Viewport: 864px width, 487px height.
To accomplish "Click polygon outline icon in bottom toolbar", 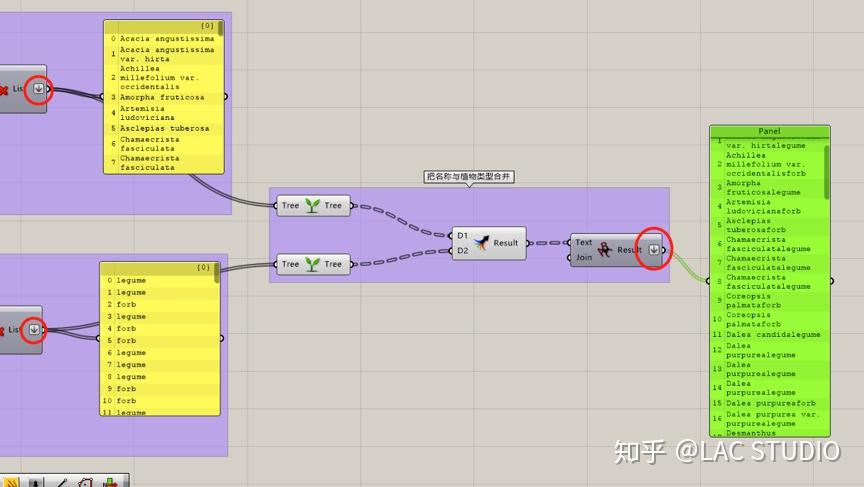I will [x=85, y=483].
